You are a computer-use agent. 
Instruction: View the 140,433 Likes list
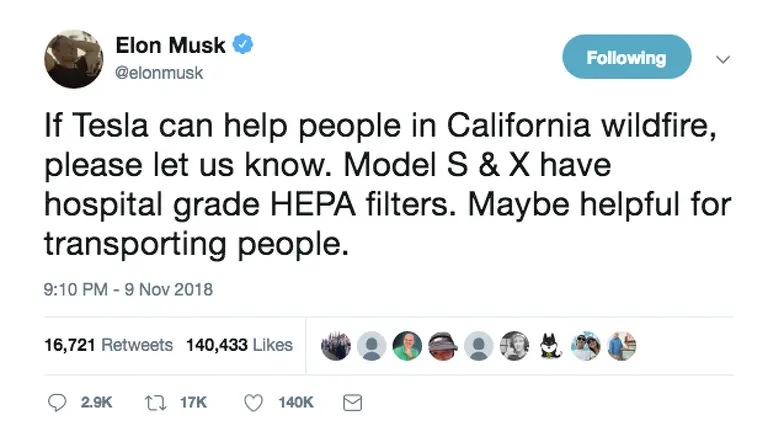point(239,345)
